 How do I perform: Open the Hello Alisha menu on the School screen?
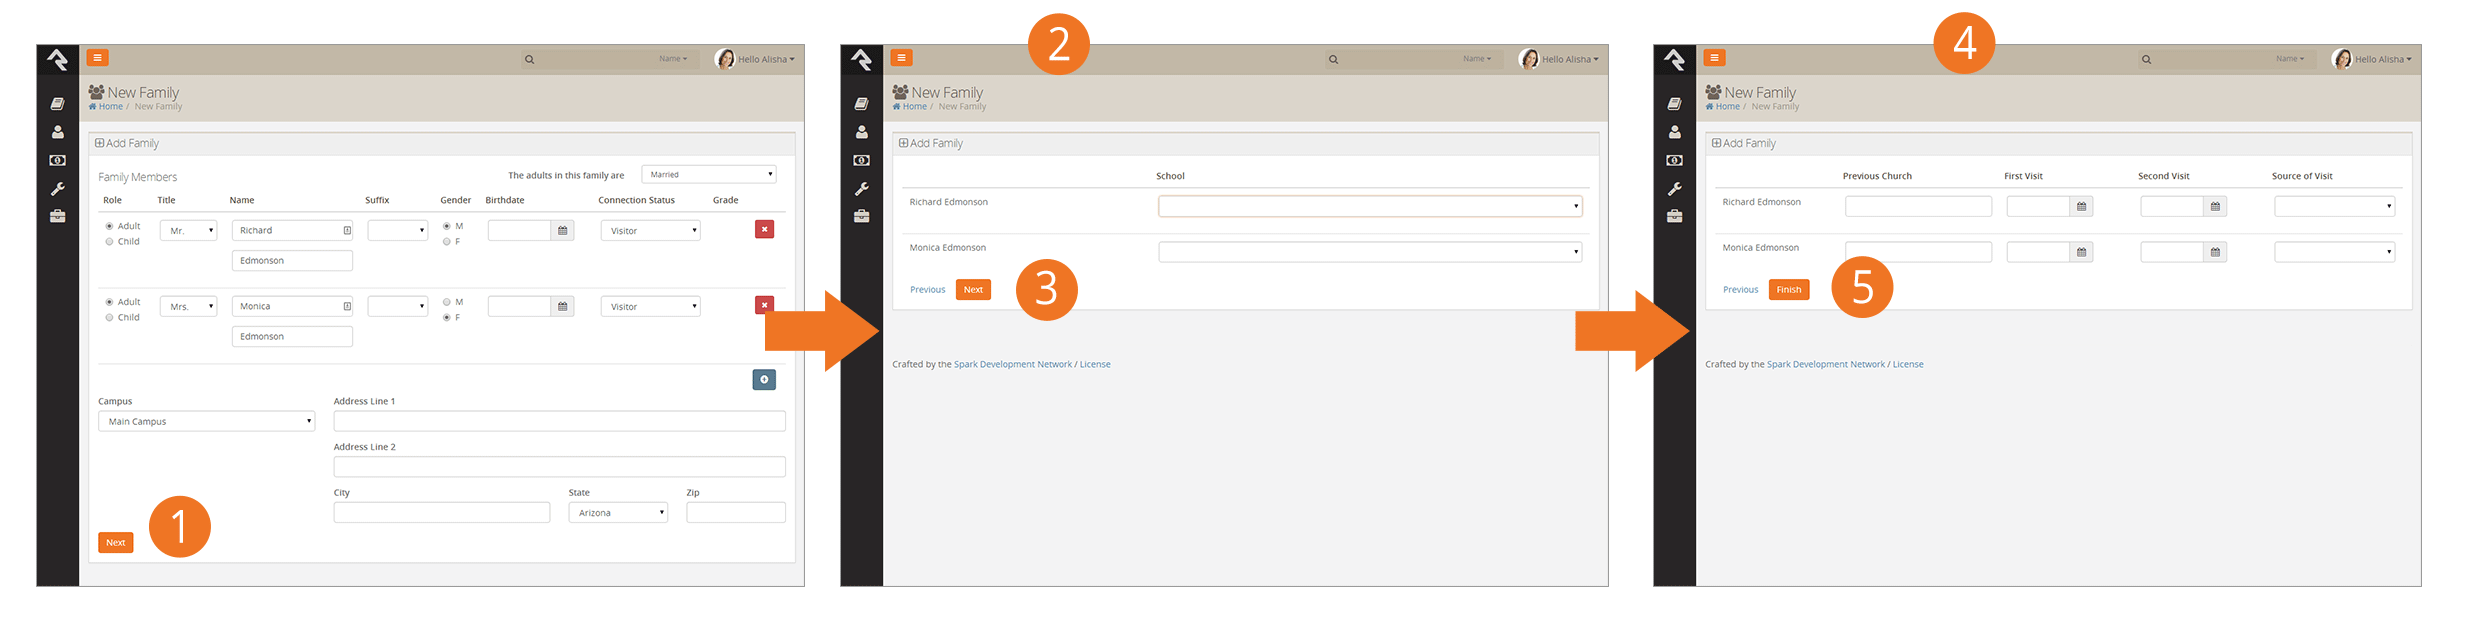coord(1559,59)
